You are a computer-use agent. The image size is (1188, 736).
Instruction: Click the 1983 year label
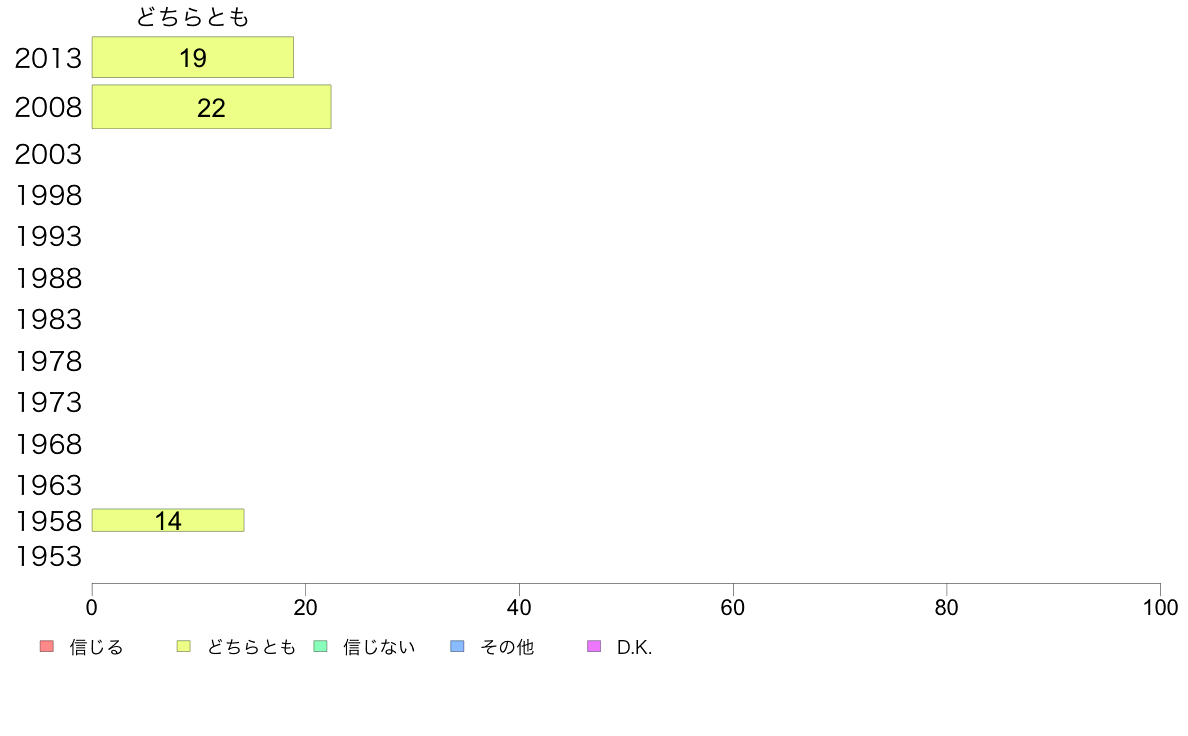(48, 319)
